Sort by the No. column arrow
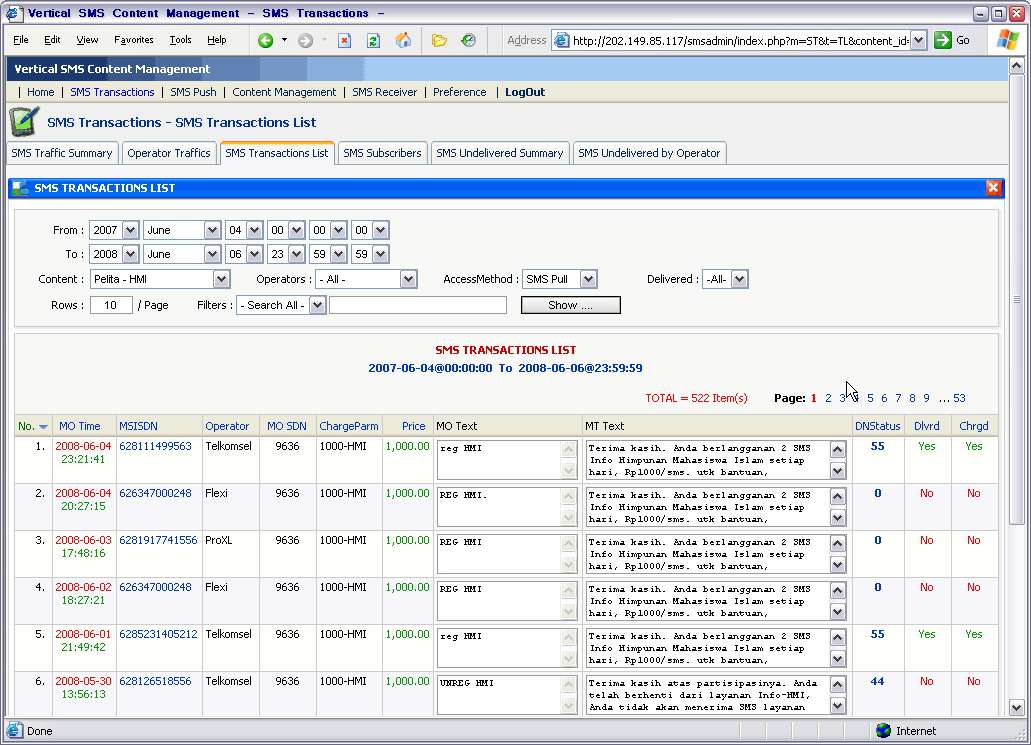This screenshot has width=1031, height=745. click(x=43, y=427)
